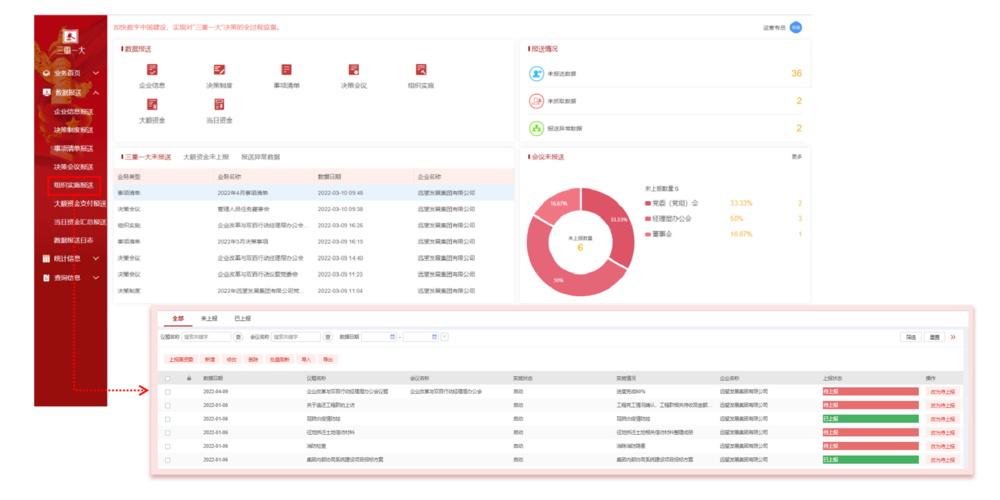Select the 决策会议 shortcut icon
Image resolution: width=1000 pixels, height=500 pixels.
(x=354, y=70)
